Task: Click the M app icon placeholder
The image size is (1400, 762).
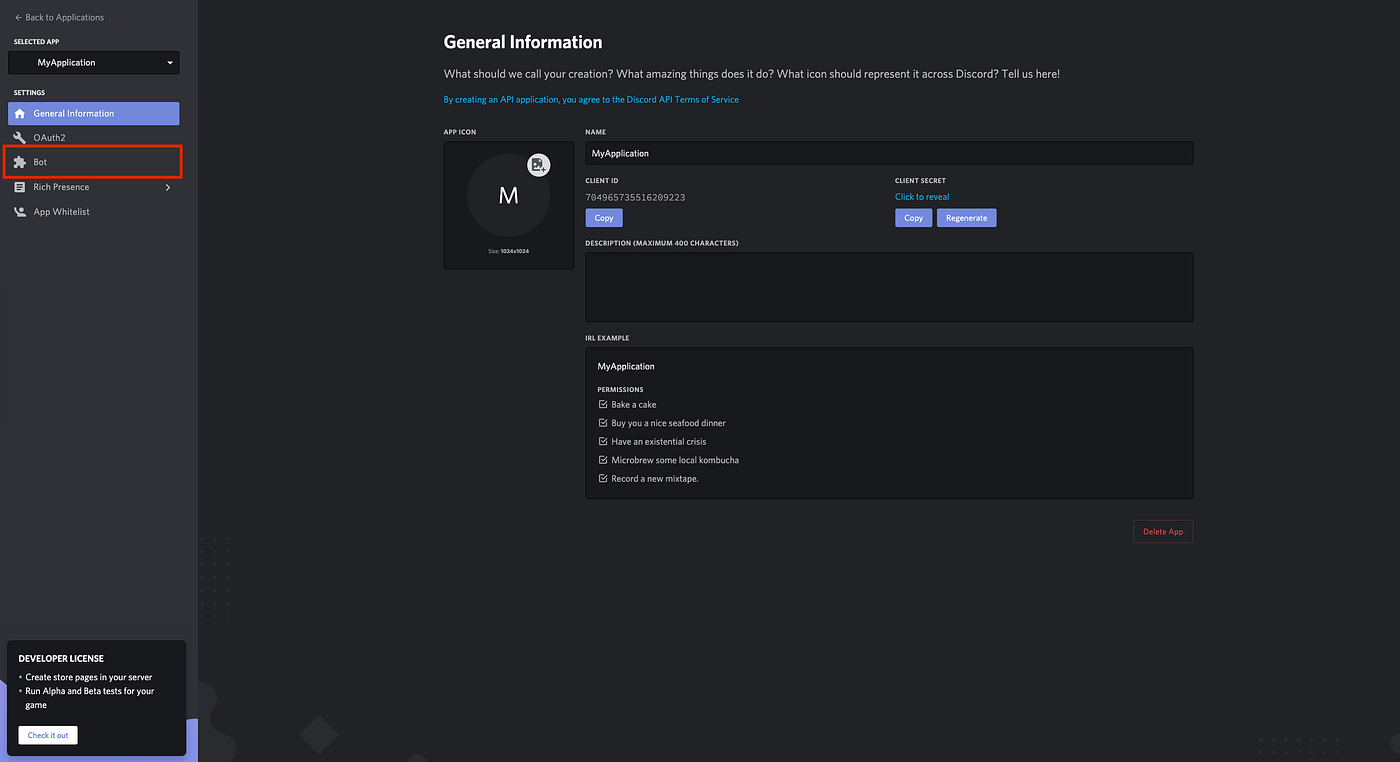Action: pyautogui.click(x=508, y=195)
